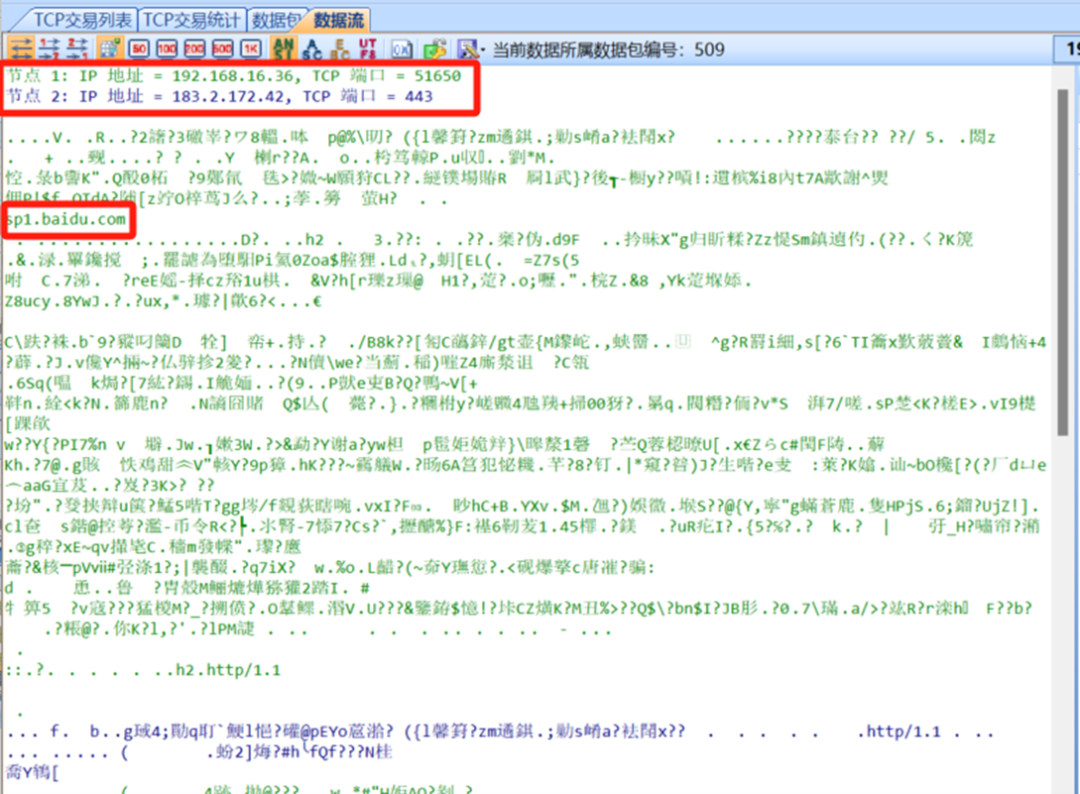Screen dimensions: 1080x794
Task: Click the key-shaped toolbar icon
Action: point(435,49)
